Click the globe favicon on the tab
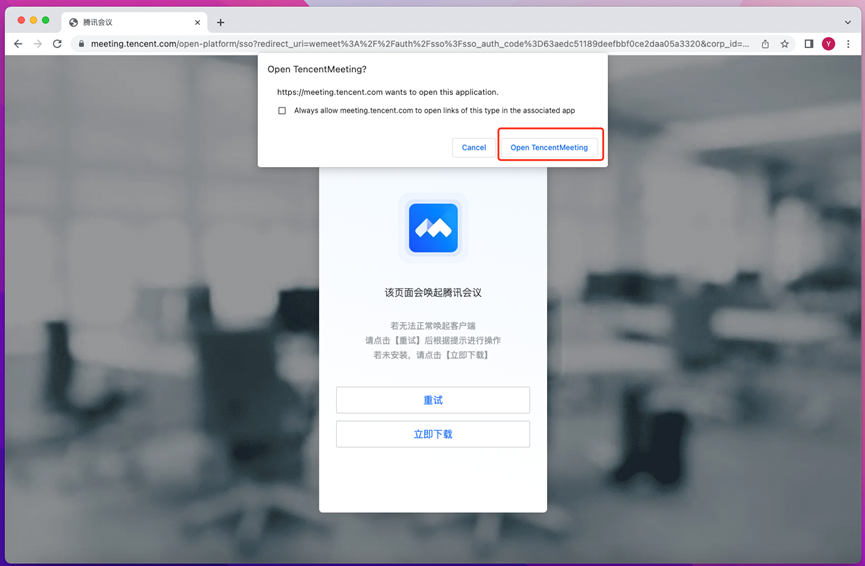 [73, 22]
